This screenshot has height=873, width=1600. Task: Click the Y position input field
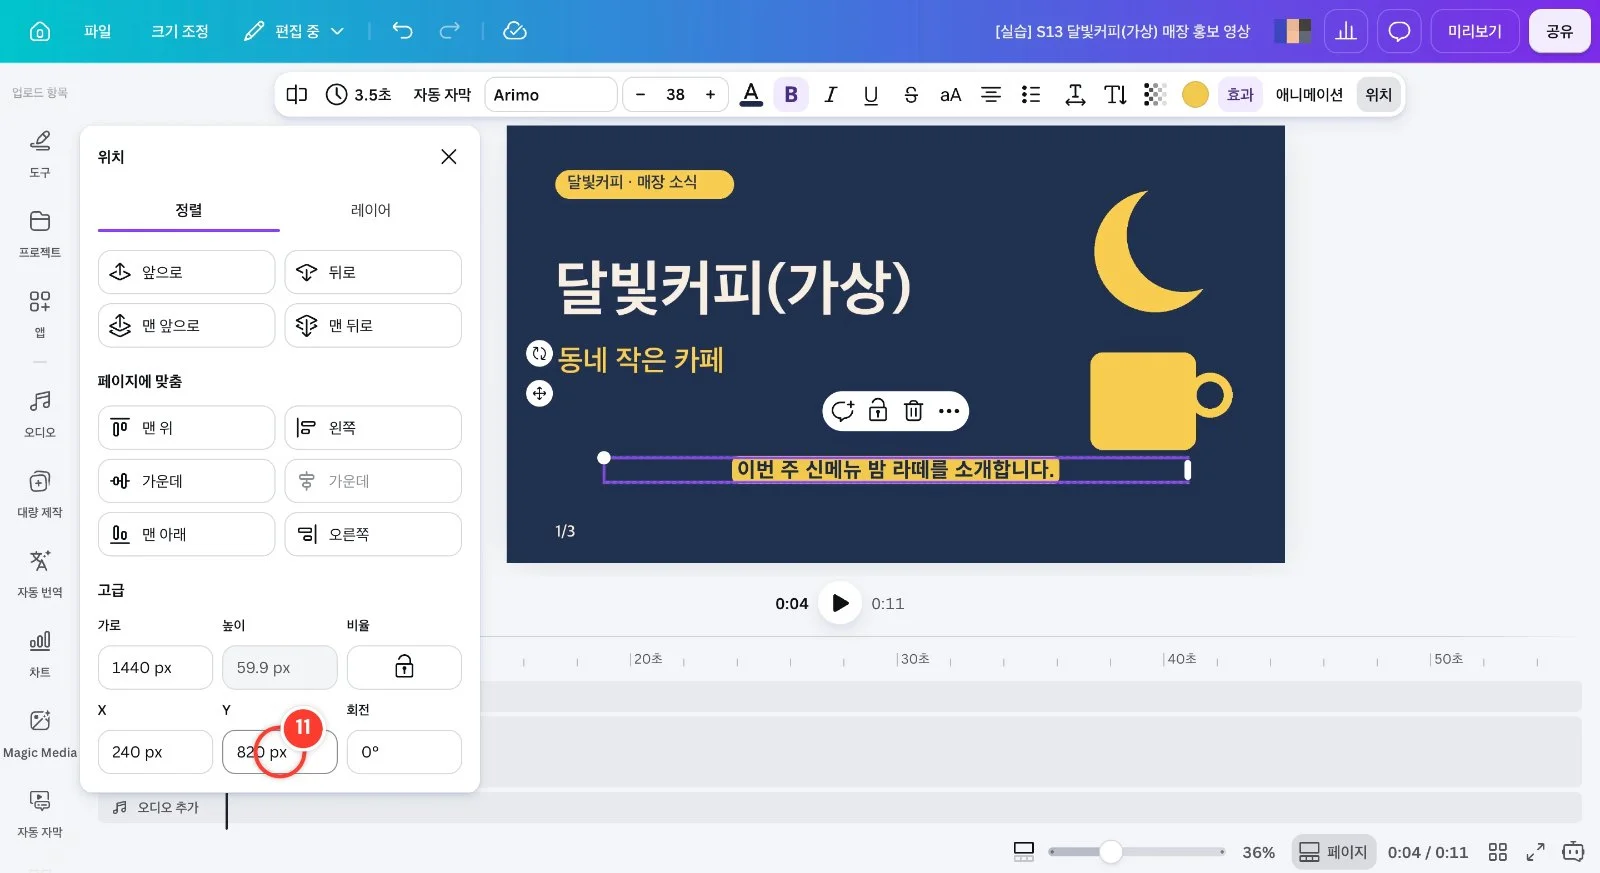click(x=280, y=752)
